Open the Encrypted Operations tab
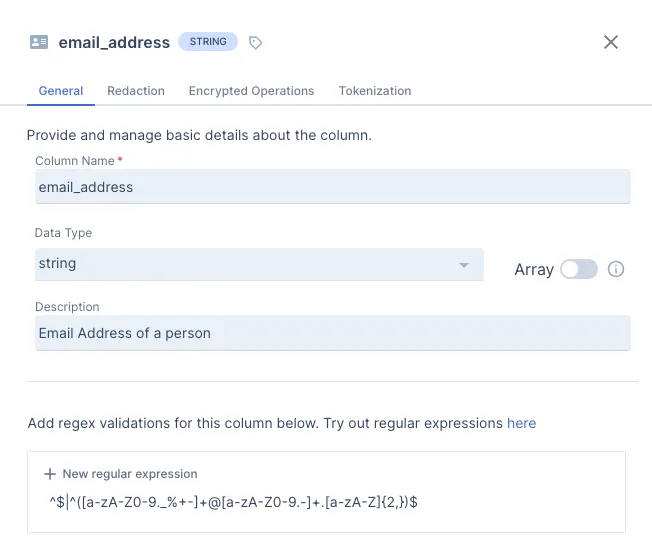This screenshot has height=556, width=652. (x=251, y=91)
